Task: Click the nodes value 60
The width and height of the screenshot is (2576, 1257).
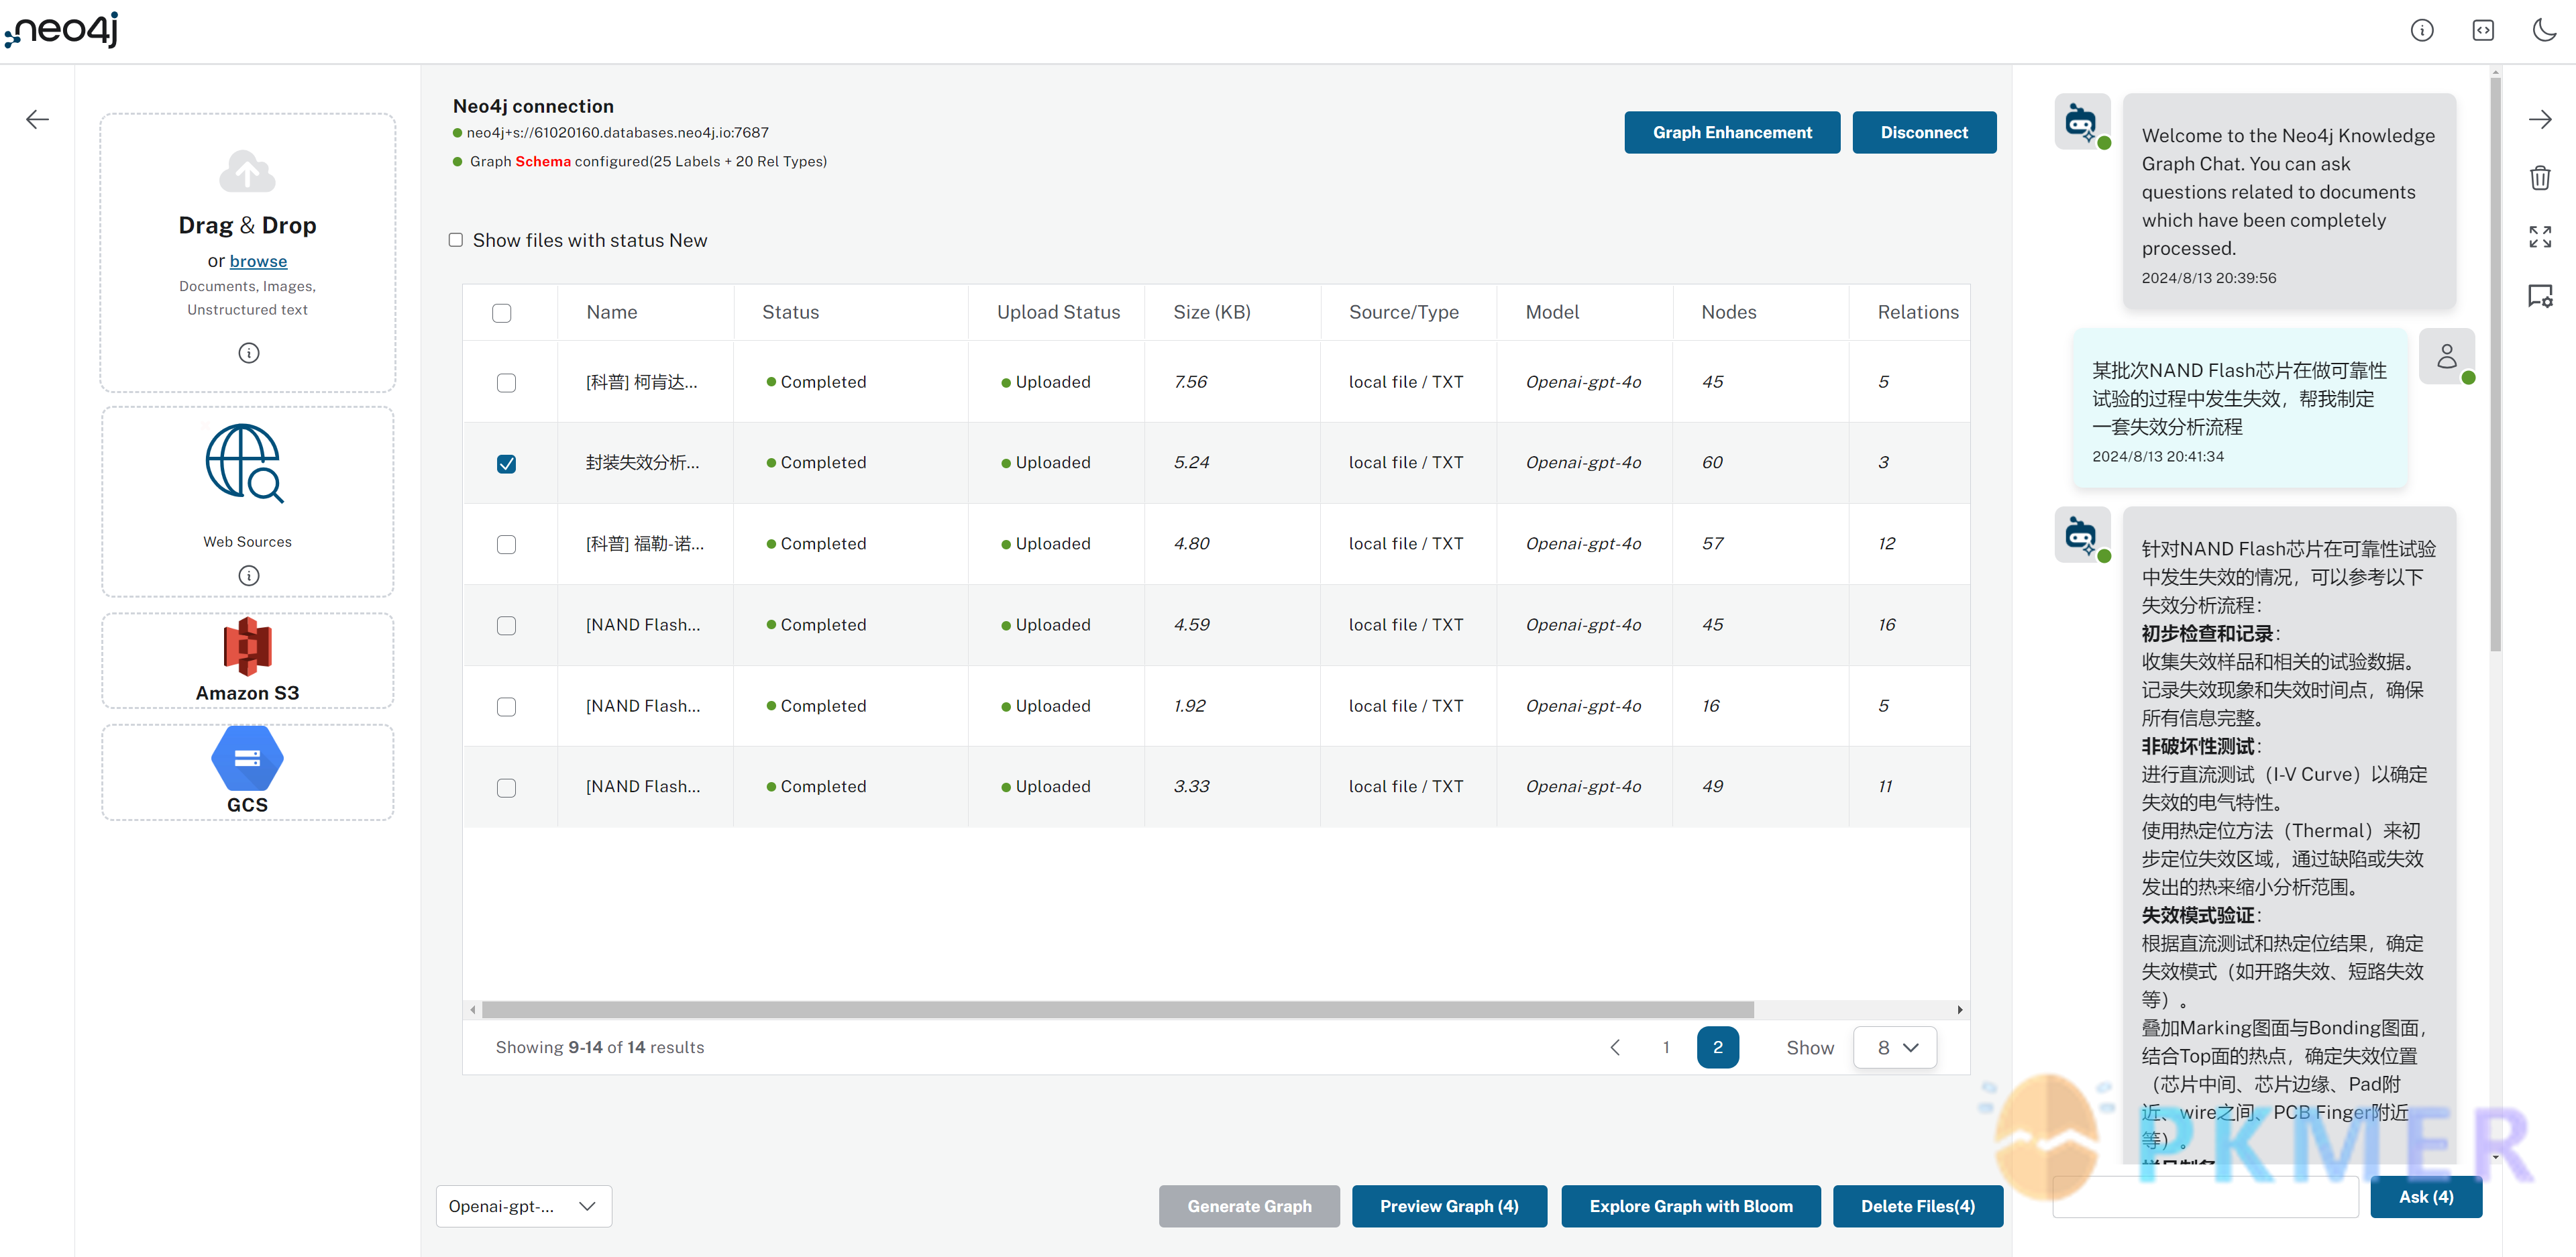Action: coord(1712,463)
